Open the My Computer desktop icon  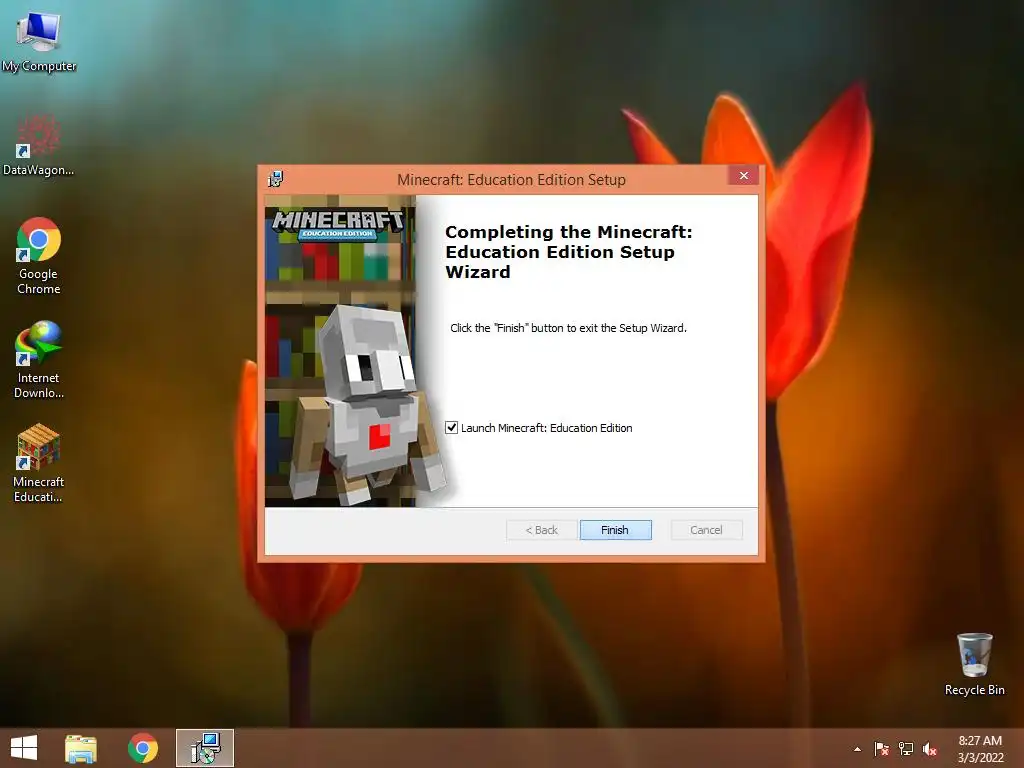tap(39, 40)
